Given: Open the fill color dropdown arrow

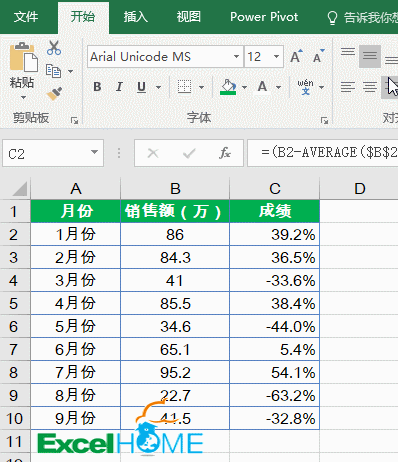Looking at the screenshot, I should [x=244, y=87].
